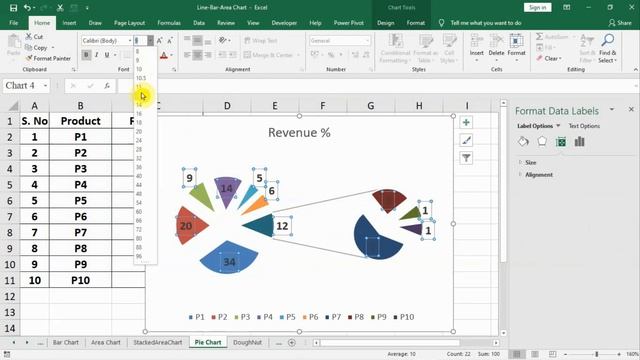Click the Insert Function fx icon

click(x=107, y=86)
